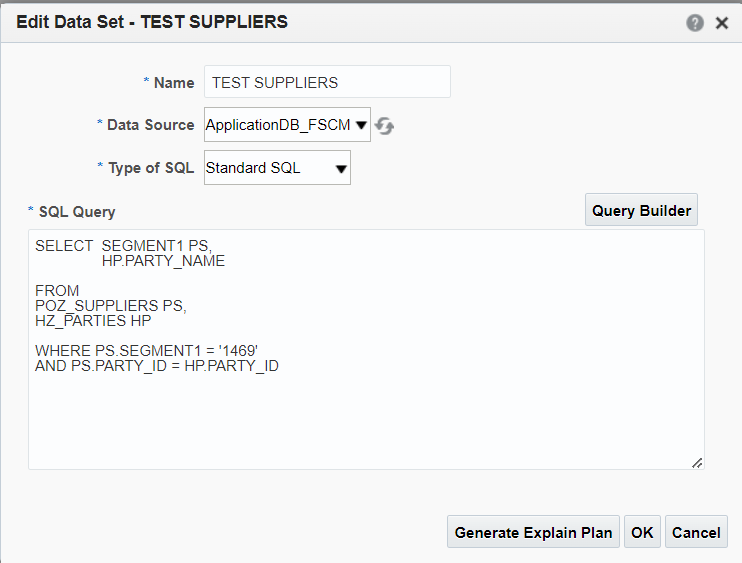Viewport: 742px width, 563px height.
Task: Click the FROM keyword in query
Action: tap(57, 290)
